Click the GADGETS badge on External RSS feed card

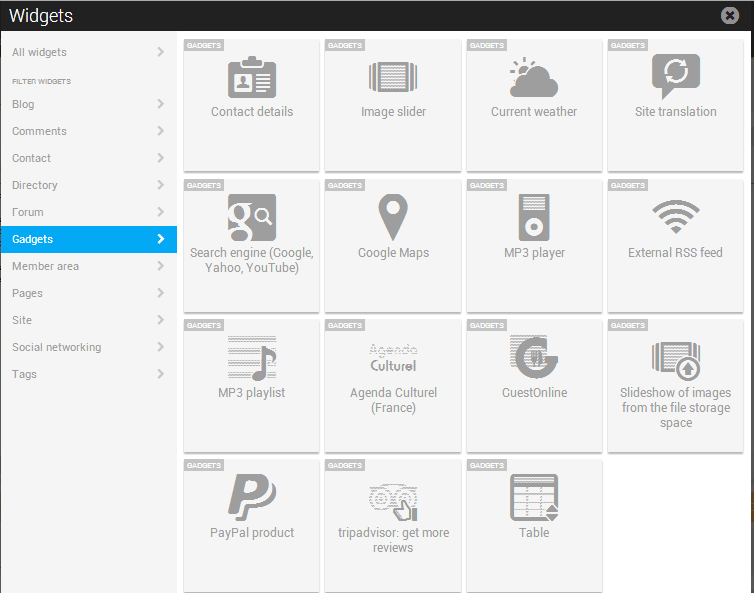[x=628, y=185]
